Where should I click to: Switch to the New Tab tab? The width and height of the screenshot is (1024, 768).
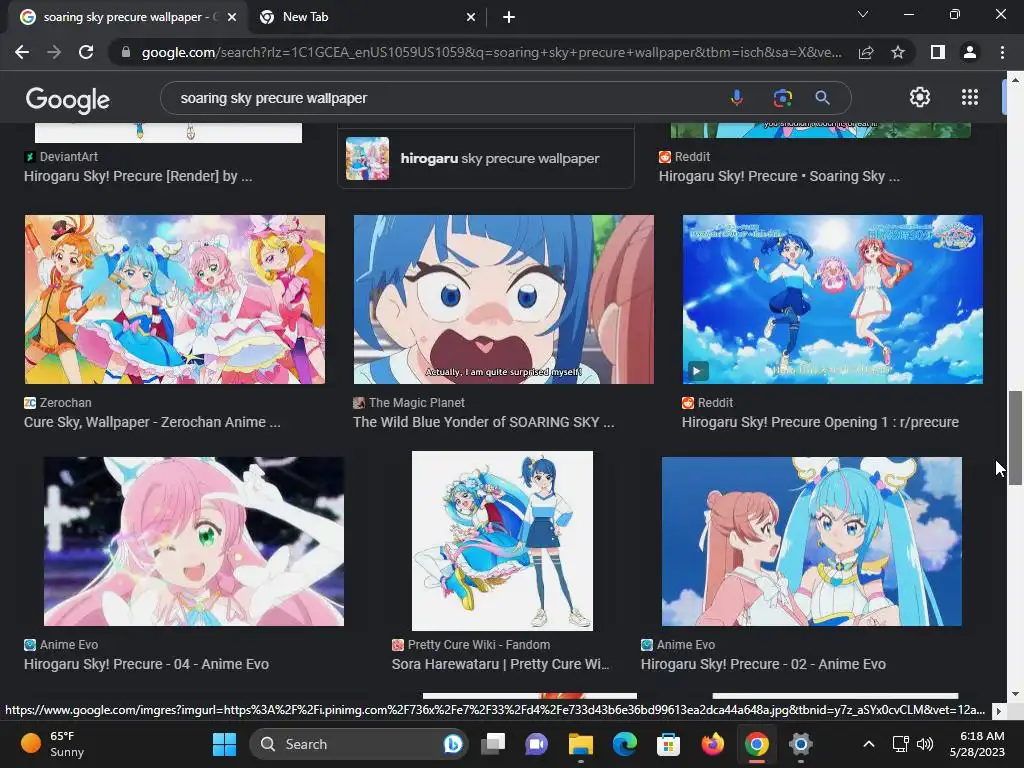(x=367, y=17)
